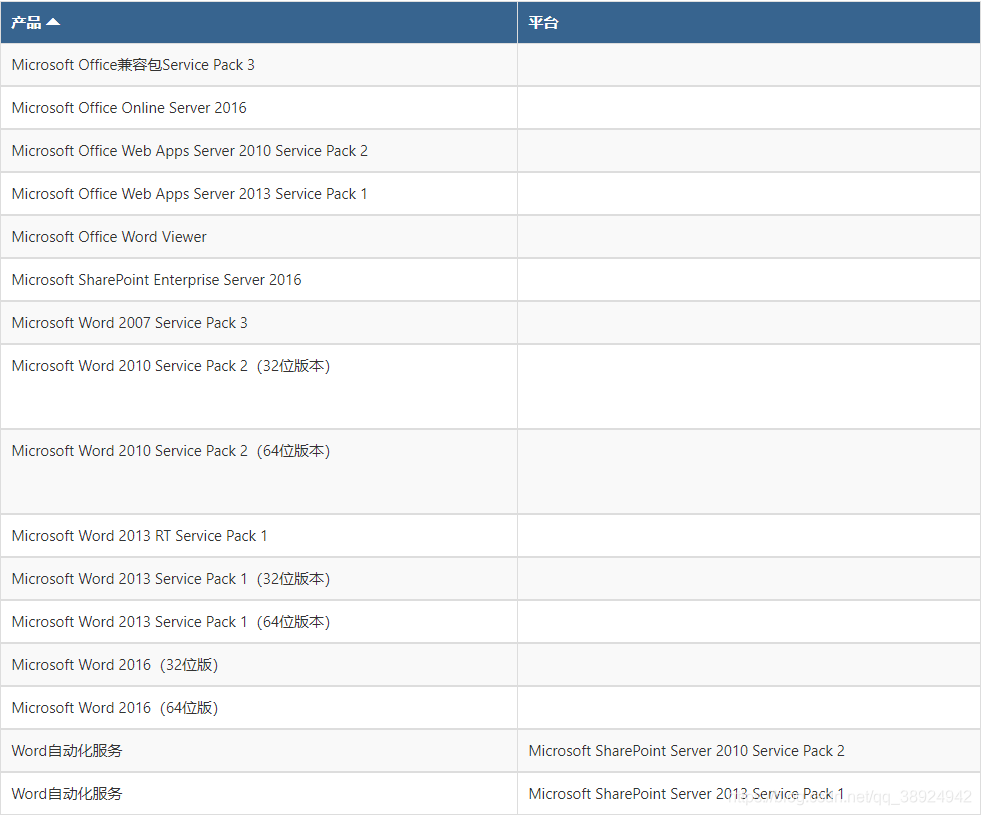This screenshot has width=981, height=815.
Task: Select Microsoft SharePoint Enterprise Server 2016
Action: pos(156,280)
